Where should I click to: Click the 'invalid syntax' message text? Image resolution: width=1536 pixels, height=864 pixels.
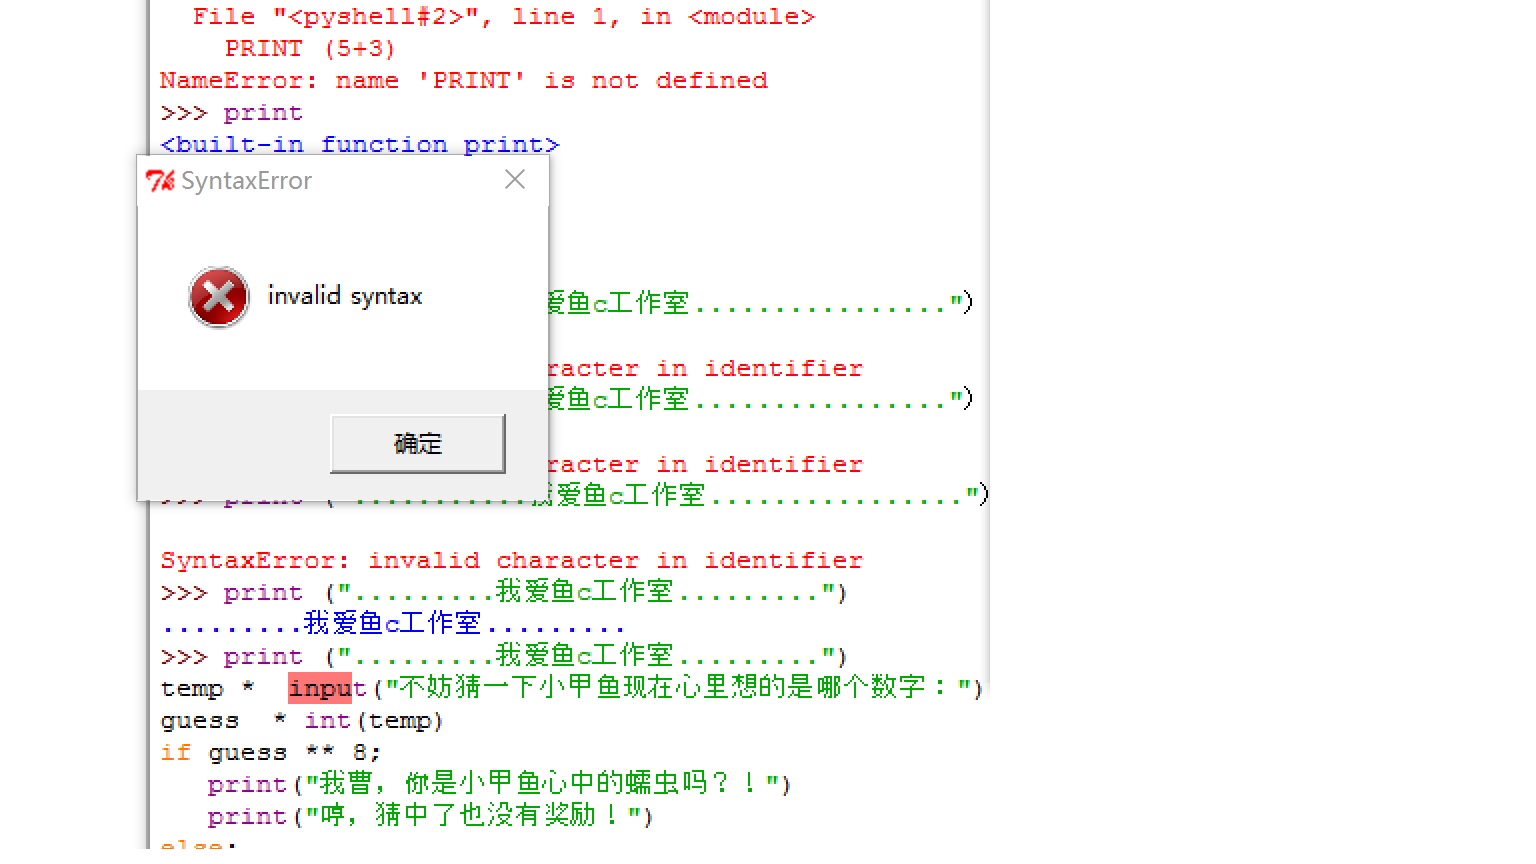[345, 296]
